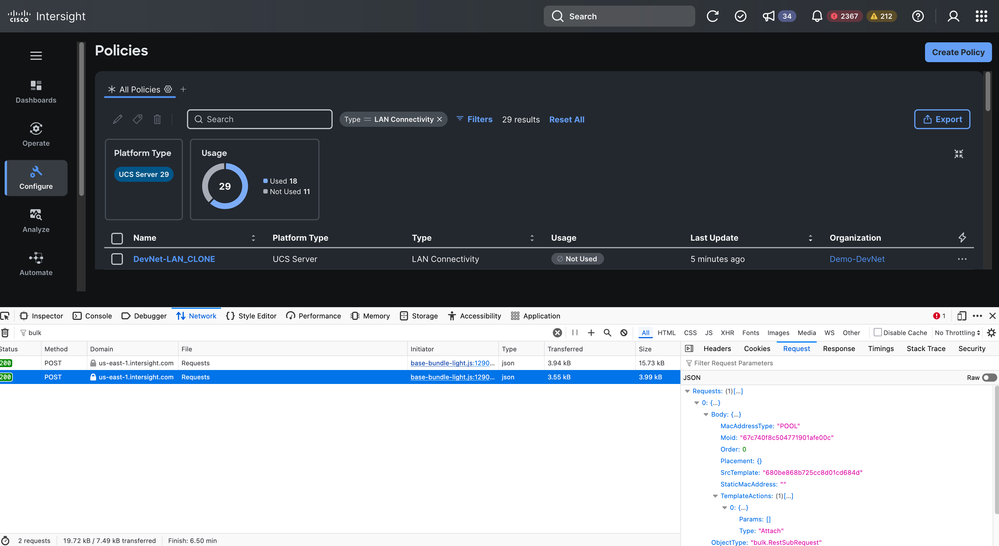Click the Reset All link
This screenshot has width=999, height=546.
[566, 120]
